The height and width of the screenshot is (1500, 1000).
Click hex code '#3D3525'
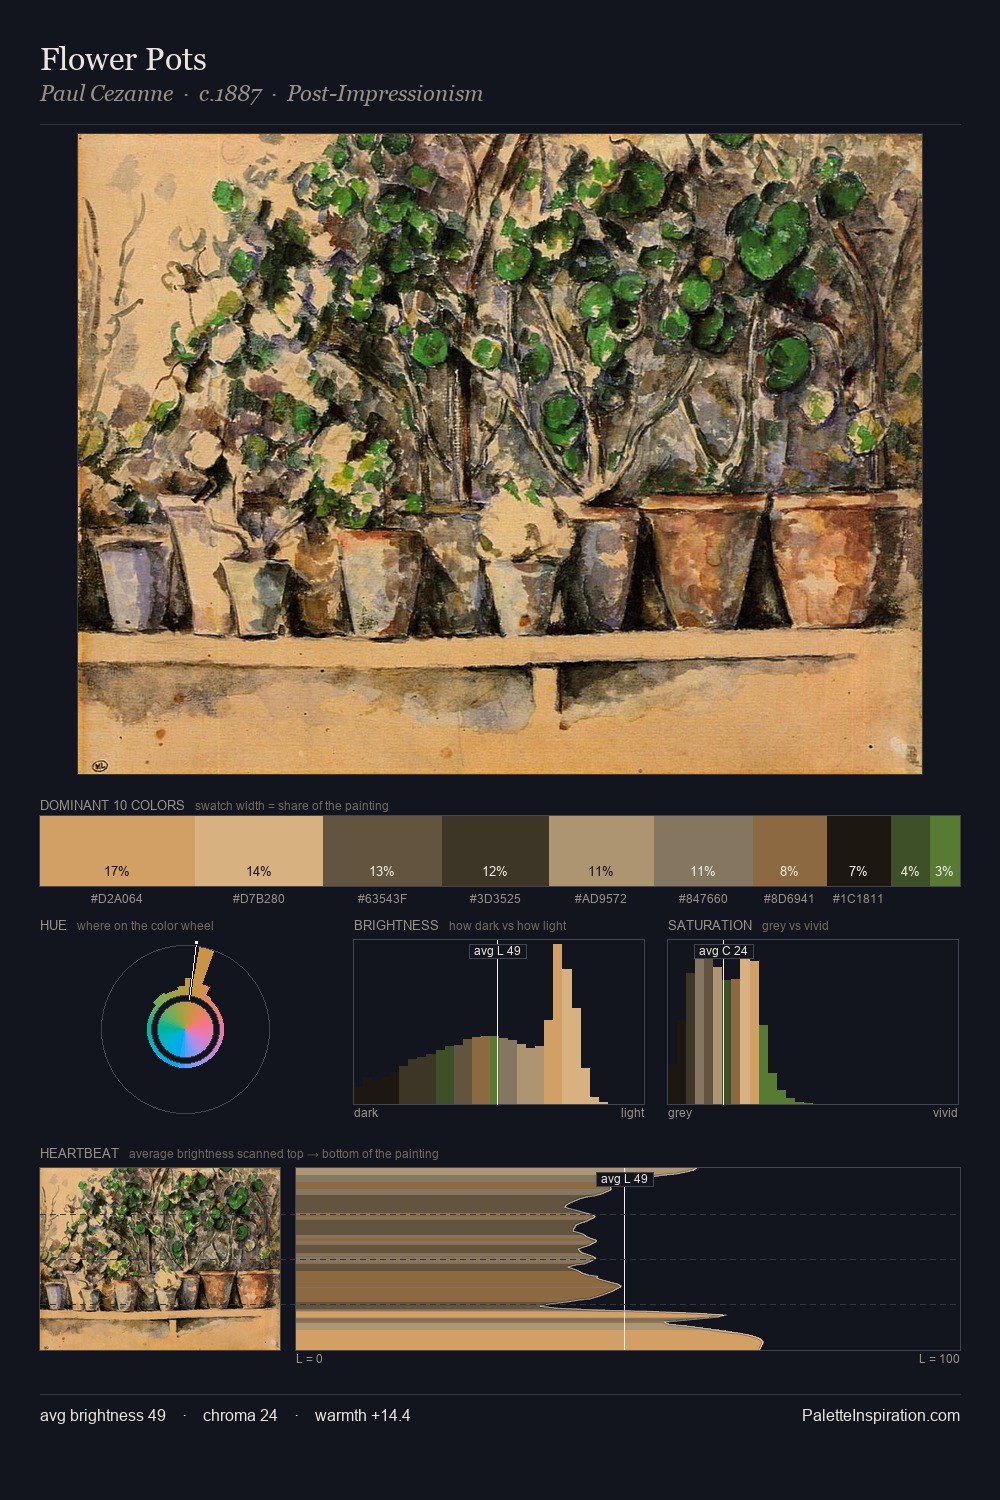tap(495, 899)
